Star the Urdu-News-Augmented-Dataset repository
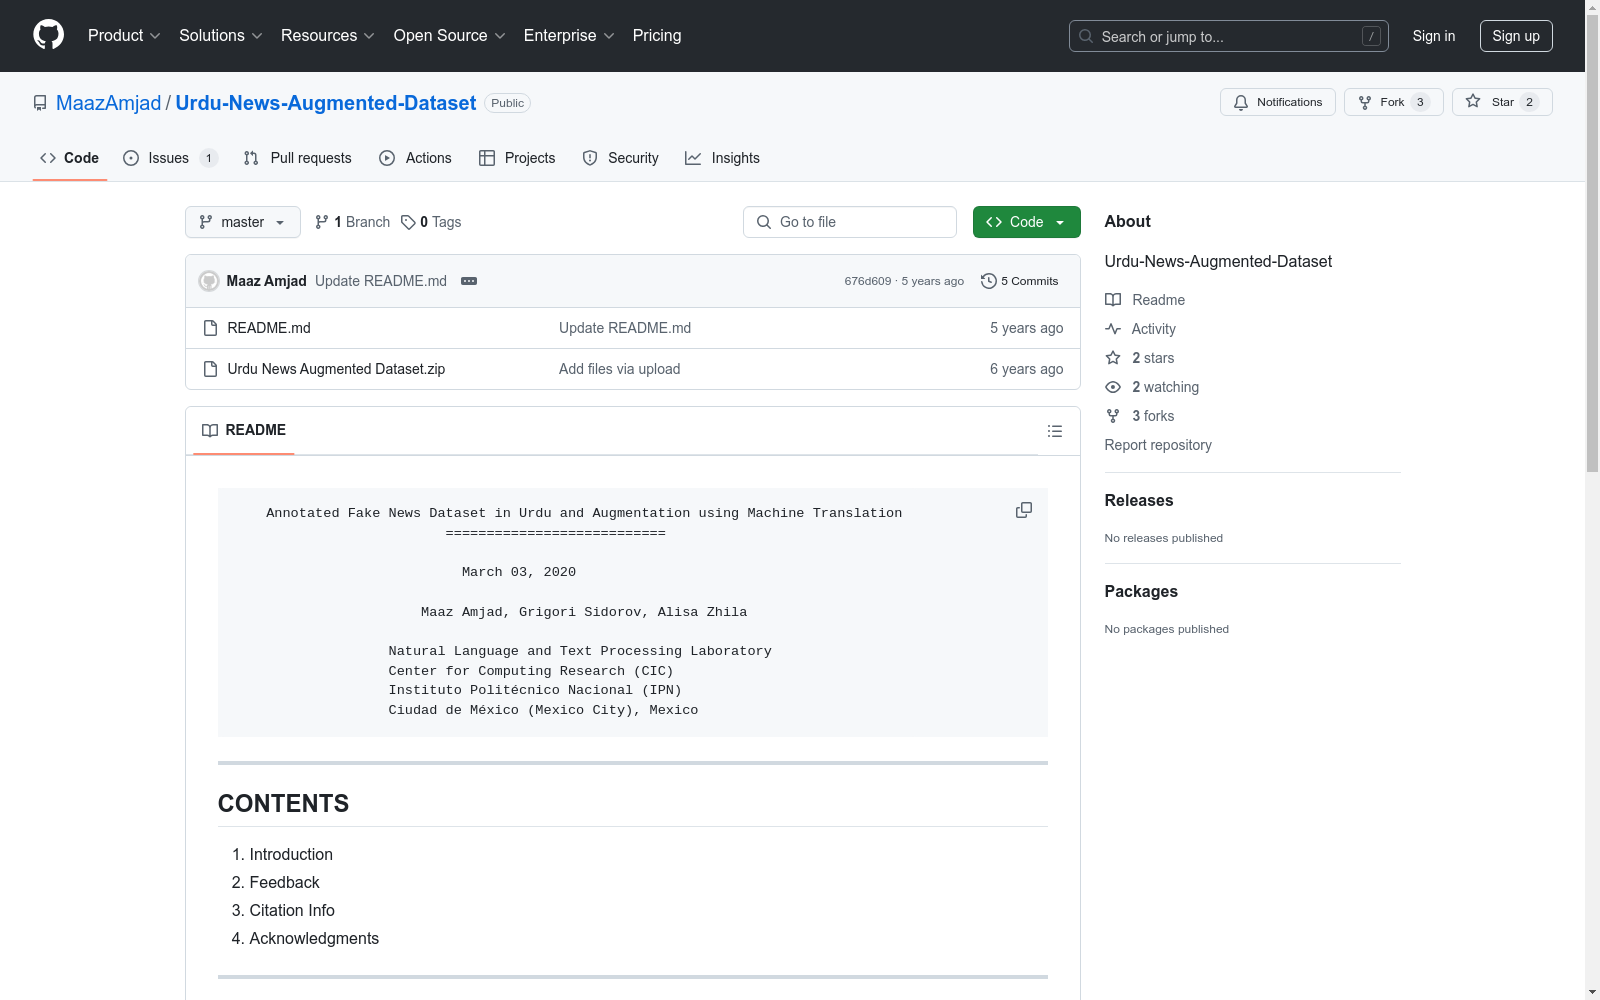1600x1000 pixels. pyautogui.click(x=1502, y=102)
